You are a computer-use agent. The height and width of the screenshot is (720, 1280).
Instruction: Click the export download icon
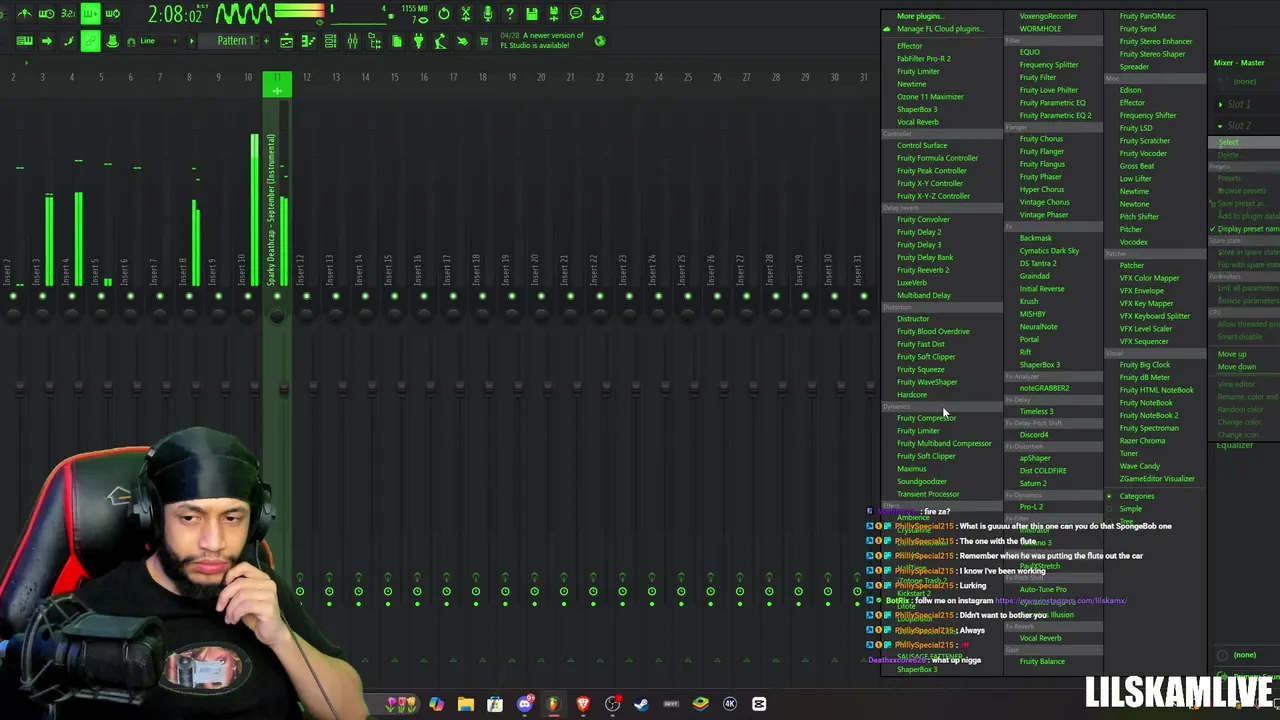click(598, 14)
